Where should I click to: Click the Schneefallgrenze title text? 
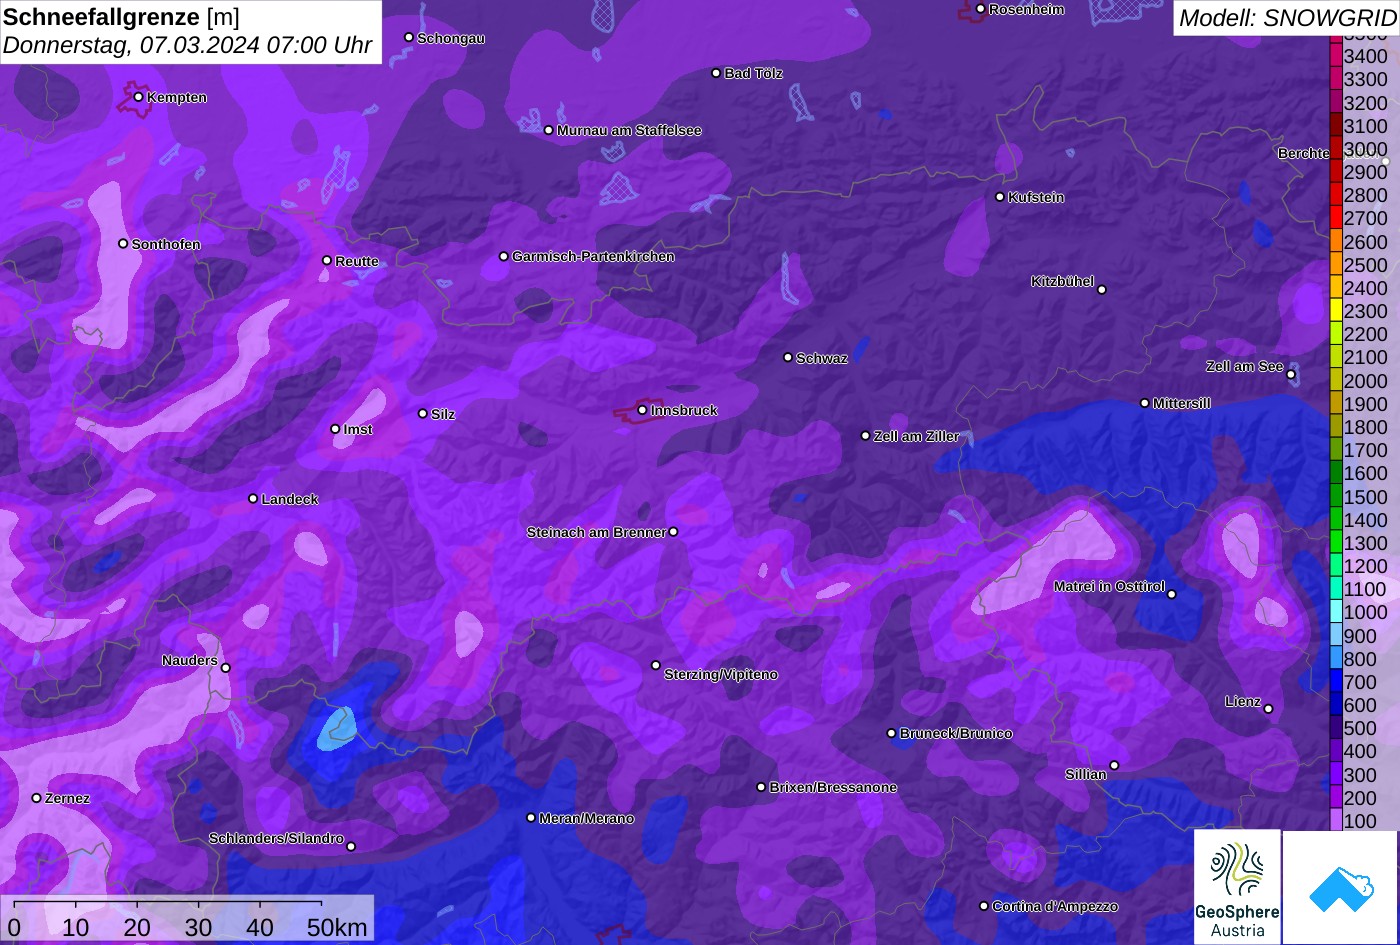pyautogui.click(x=101, y=16)
